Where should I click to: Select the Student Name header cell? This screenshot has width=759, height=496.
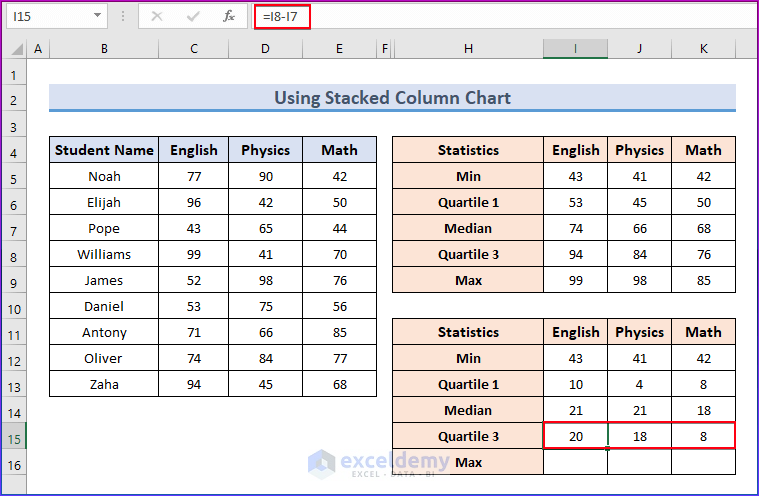104,150
